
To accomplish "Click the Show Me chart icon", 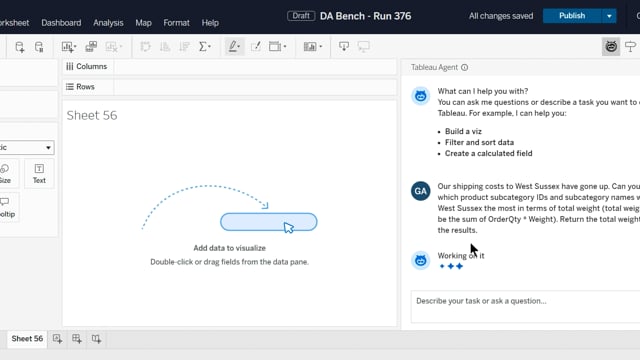I will coord(313,47).
